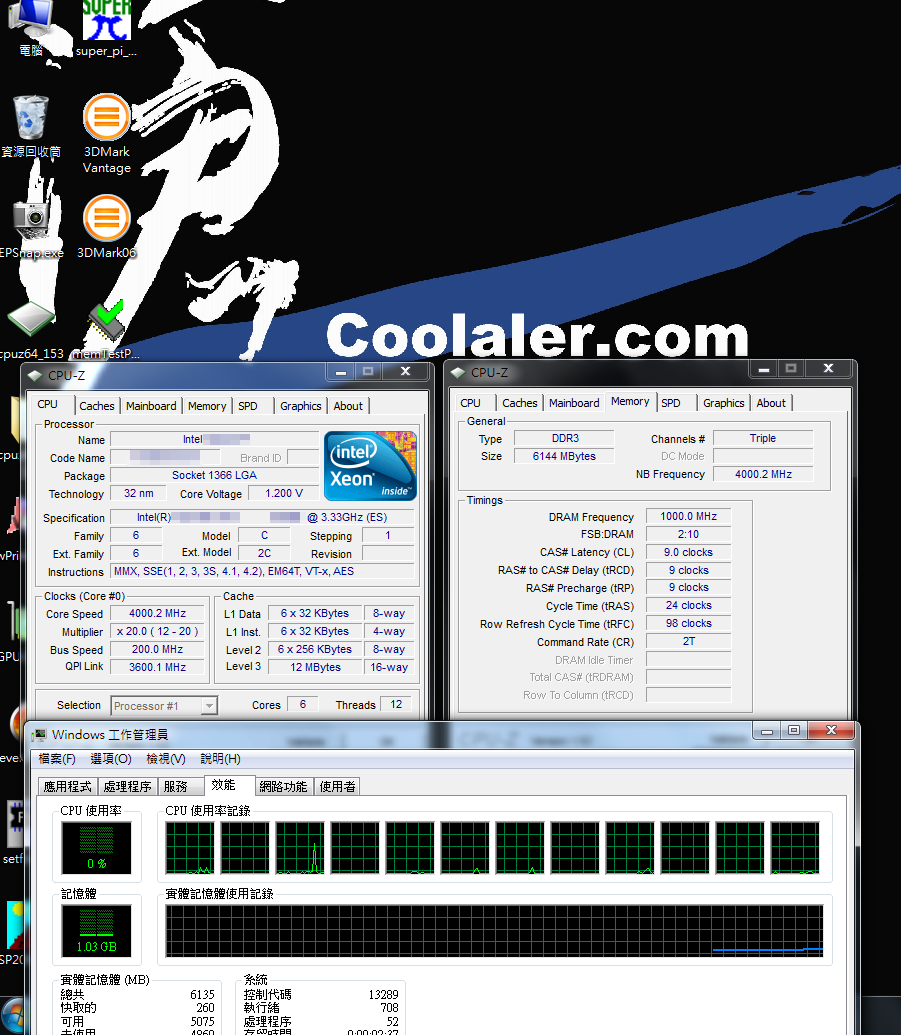Open the 說明(H) menu in Task Manager
This screenshot has height=1035, width=901.
click(x=220, y=759)
